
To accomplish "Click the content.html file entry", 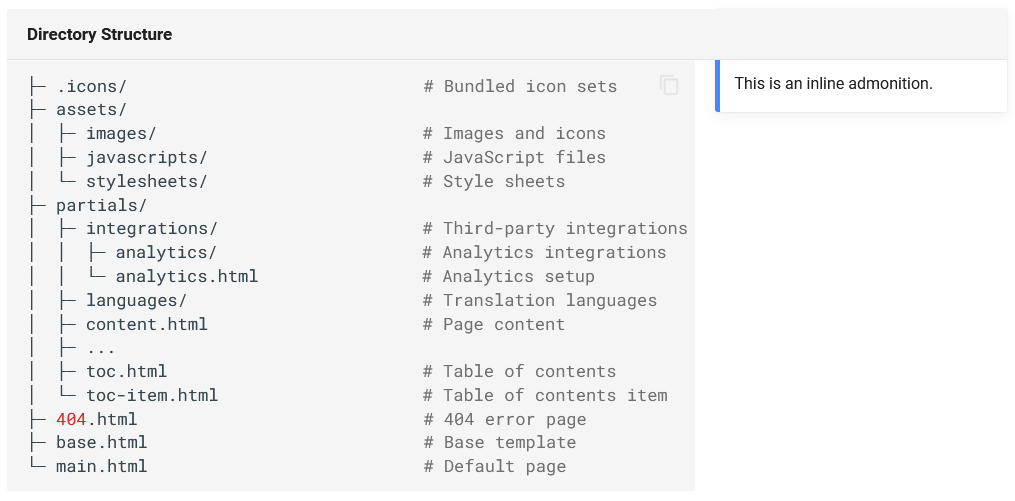I will (x=146, y=324).
